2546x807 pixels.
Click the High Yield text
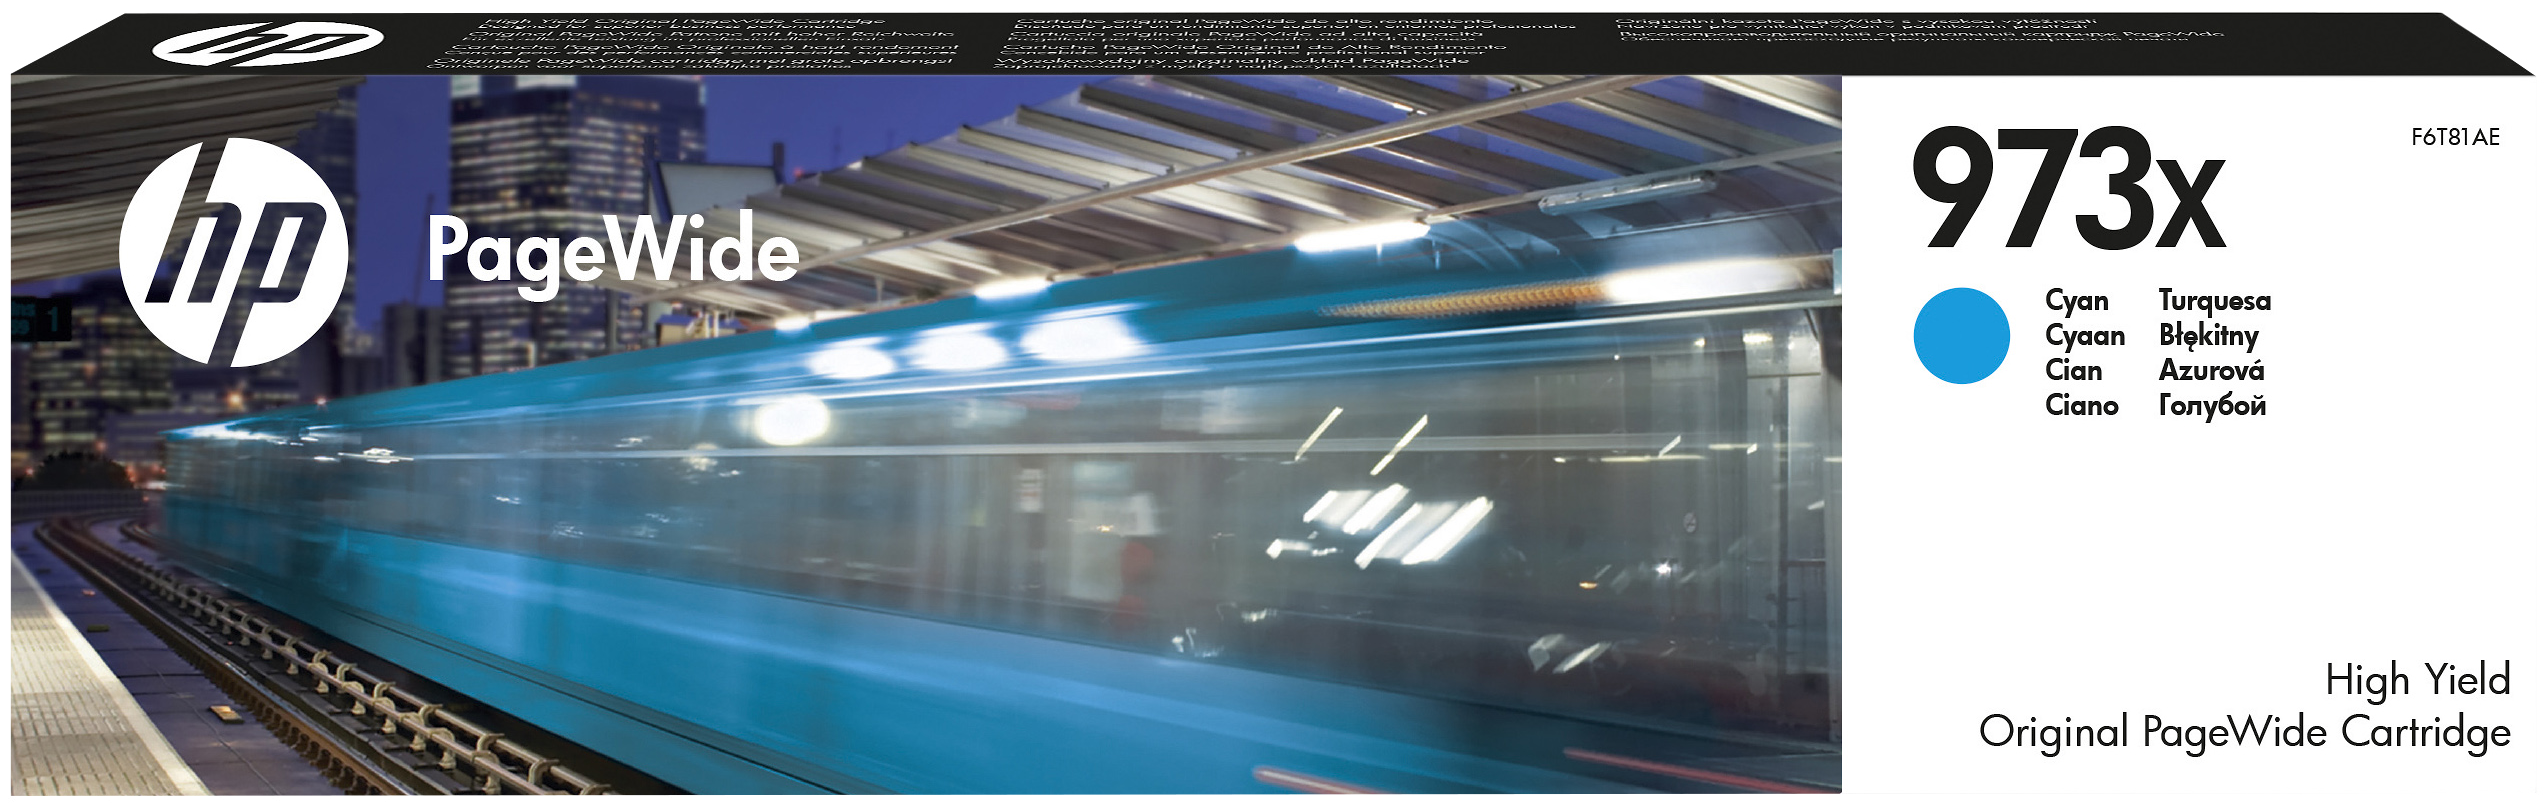(2417, 681)
